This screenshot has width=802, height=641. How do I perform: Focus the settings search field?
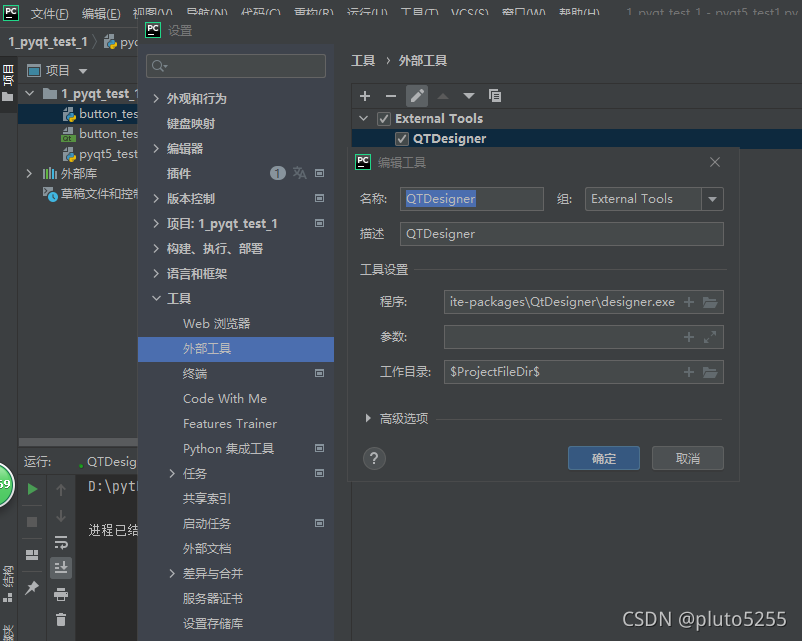pos(236,66)
